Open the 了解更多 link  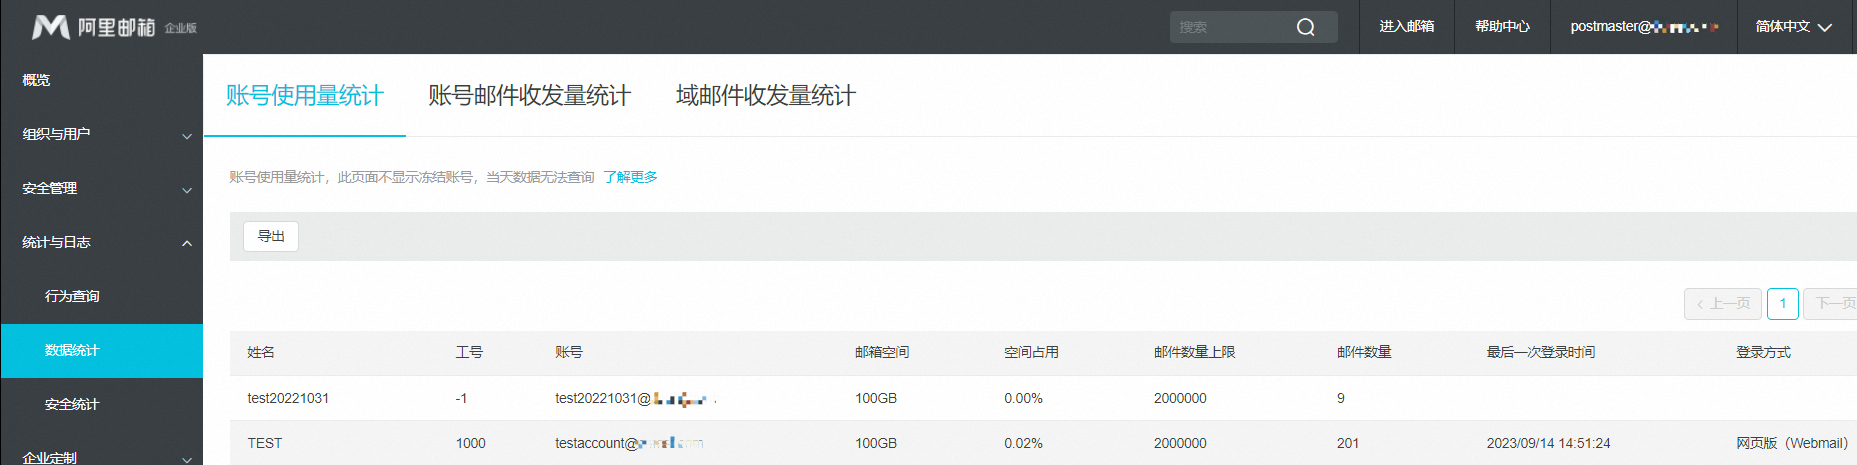tap(630, 177)
